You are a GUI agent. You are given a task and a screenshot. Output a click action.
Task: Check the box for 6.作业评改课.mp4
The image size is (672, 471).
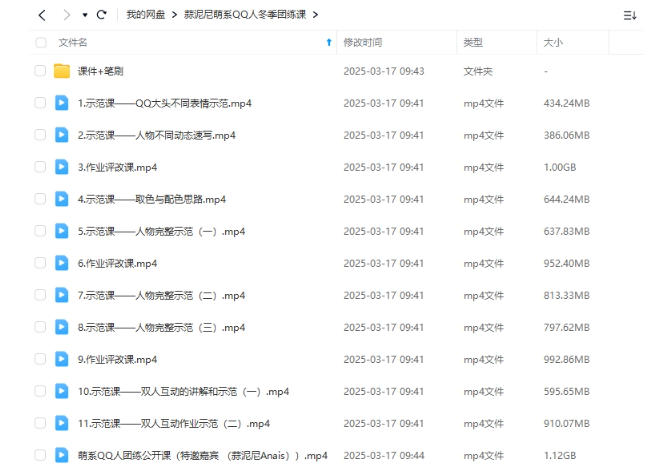coord(40,263)
